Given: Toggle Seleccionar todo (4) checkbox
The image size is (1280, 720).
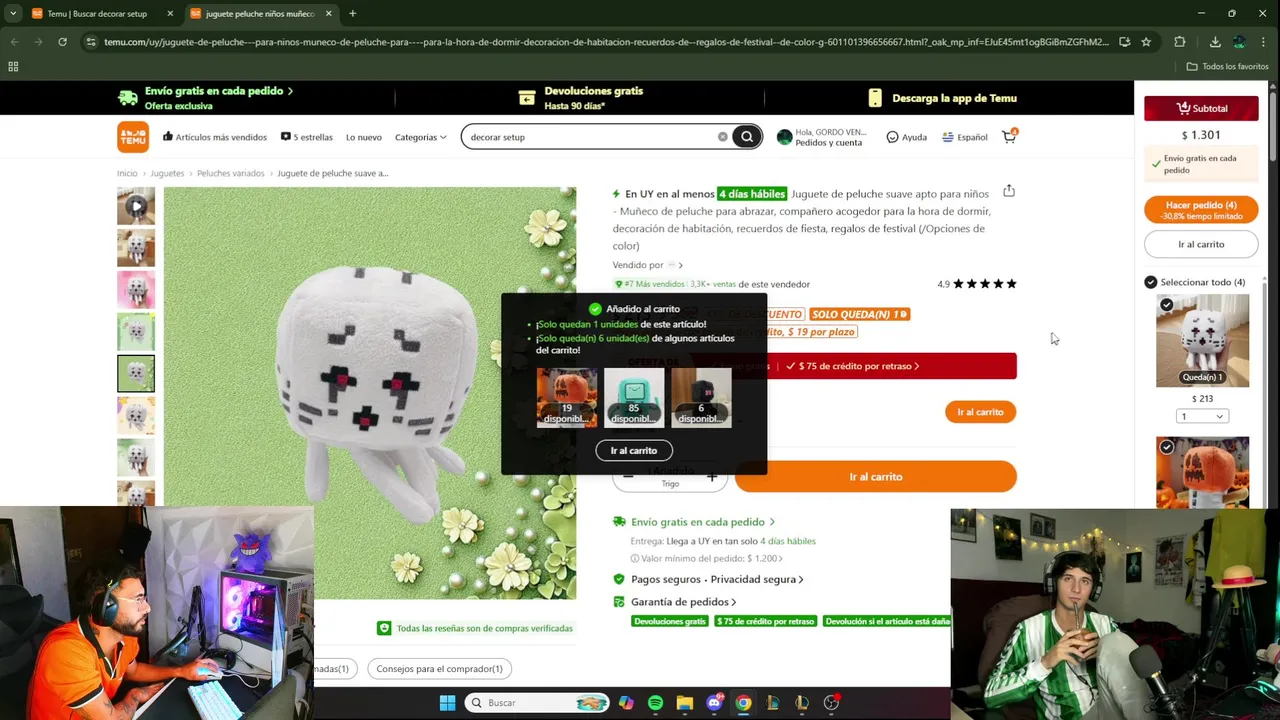Looking at the screenshot, I should pyautogui.click(x=1150, y=282).
